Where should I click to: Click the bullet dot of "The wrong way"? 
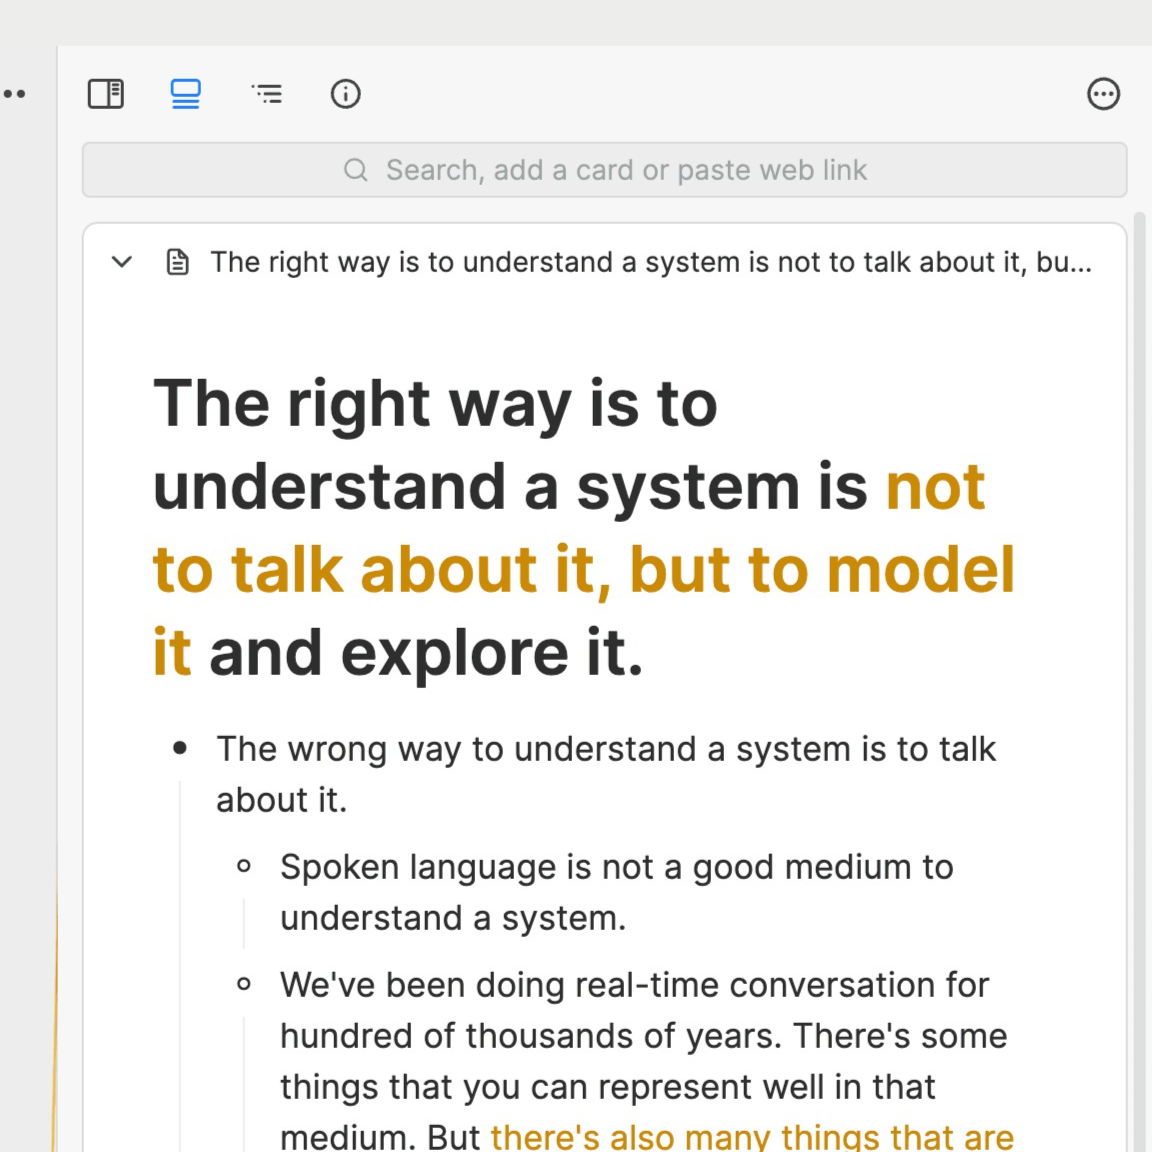tap(180, 748)
